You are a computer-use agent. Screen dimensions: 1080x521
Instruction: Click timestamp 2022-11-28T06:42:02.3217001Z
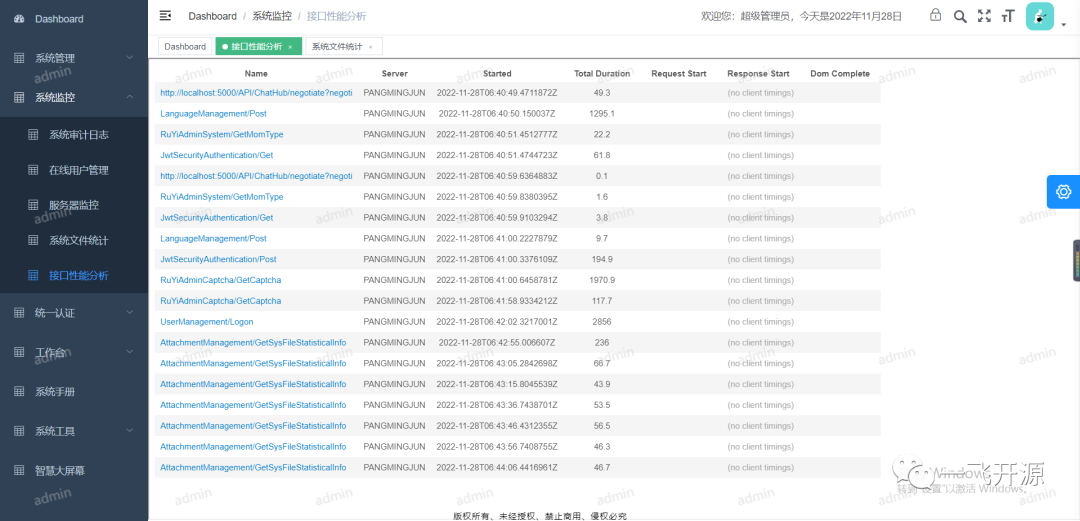[497, 322]
